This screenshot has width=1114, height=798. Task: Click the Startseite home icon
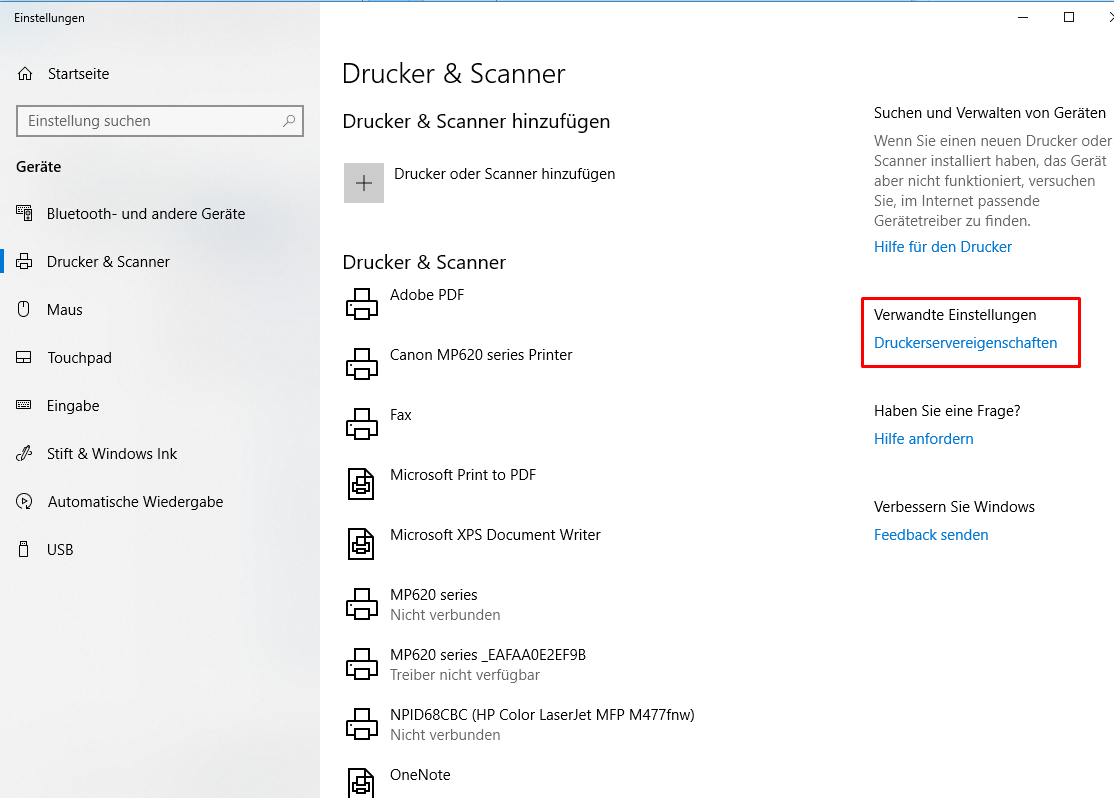tap(25, 74)
